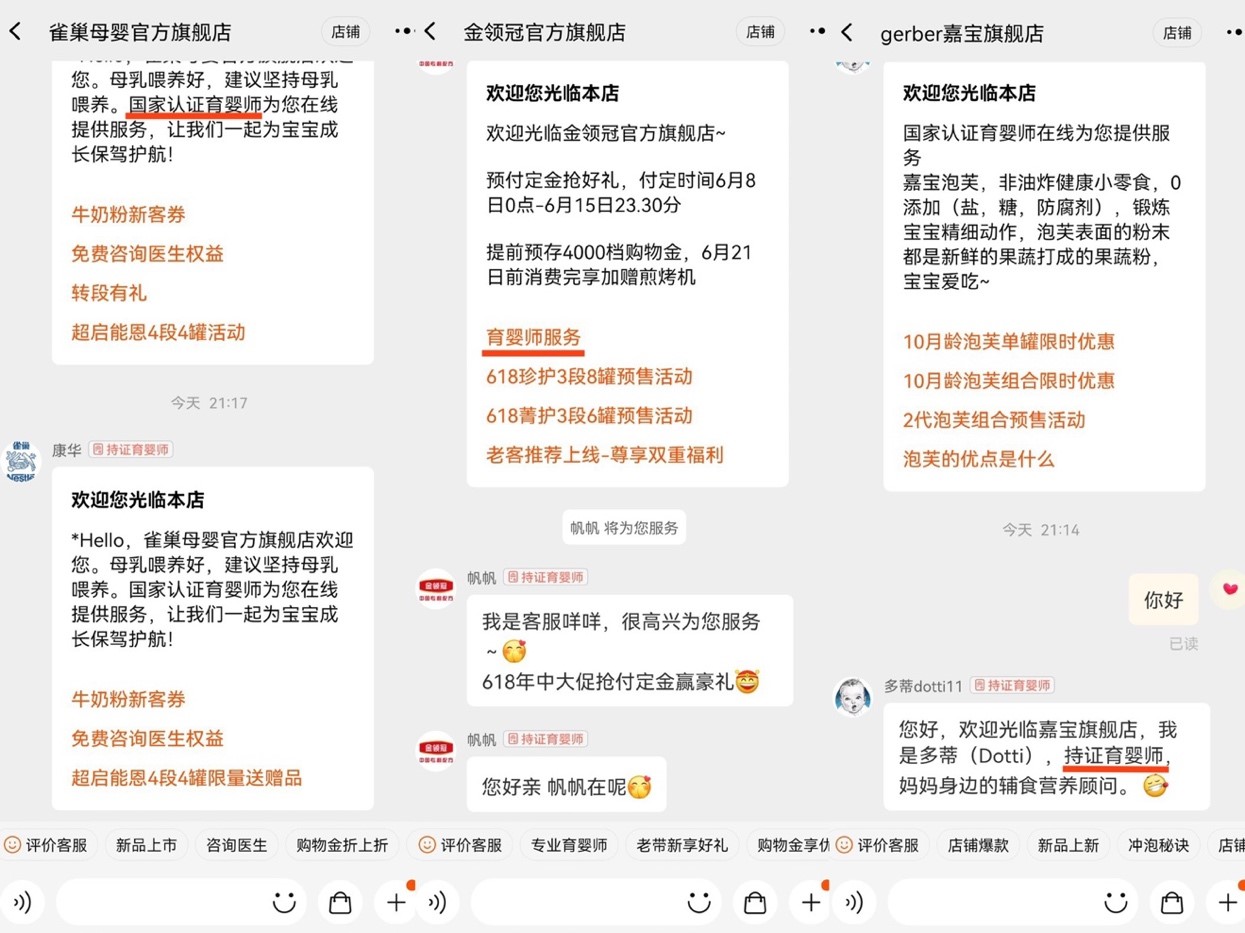Open 牛奶粉新客券 link in lower message
1245x933 pixels.
pos(128,699)
